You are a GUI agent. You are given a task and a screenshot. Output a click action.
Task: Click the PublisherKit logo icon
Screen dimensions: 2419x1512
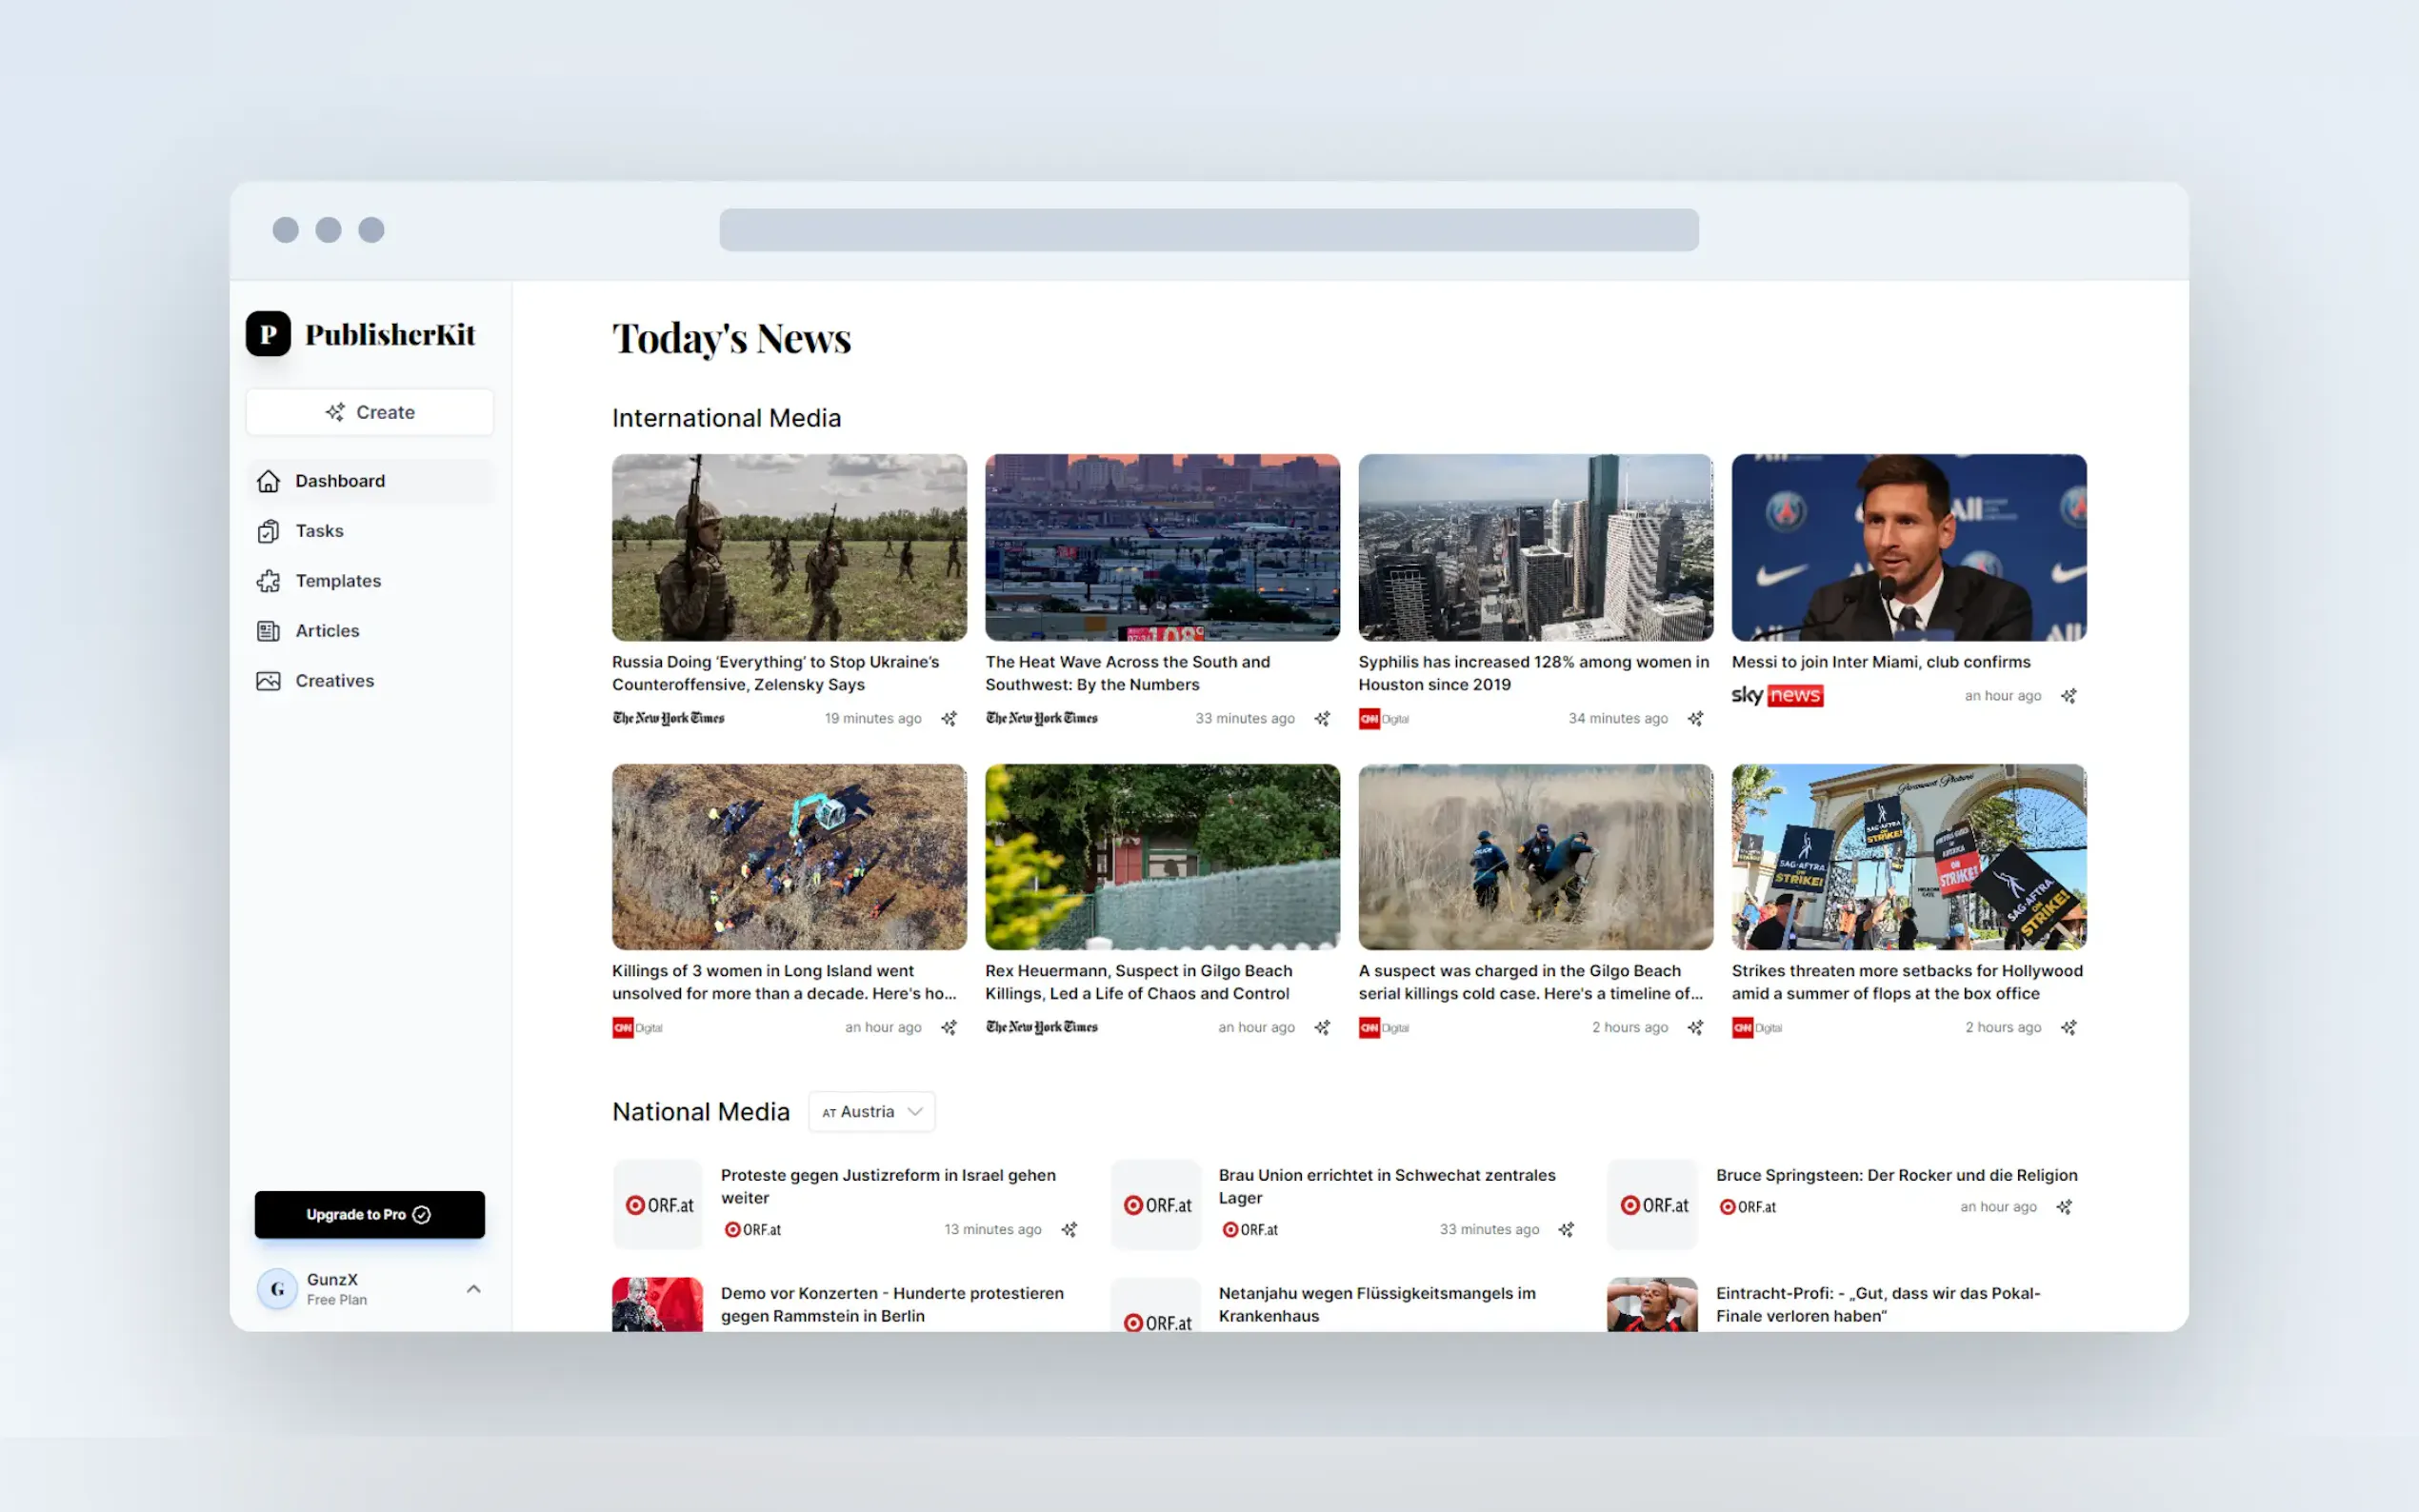tap(268, 334)
